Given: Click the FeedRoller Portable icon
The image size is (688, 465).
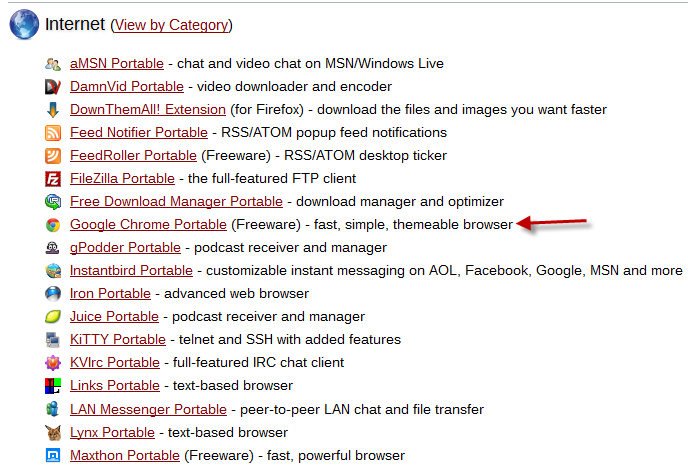Looking at the screenshot, I should [x=53, y=156].
